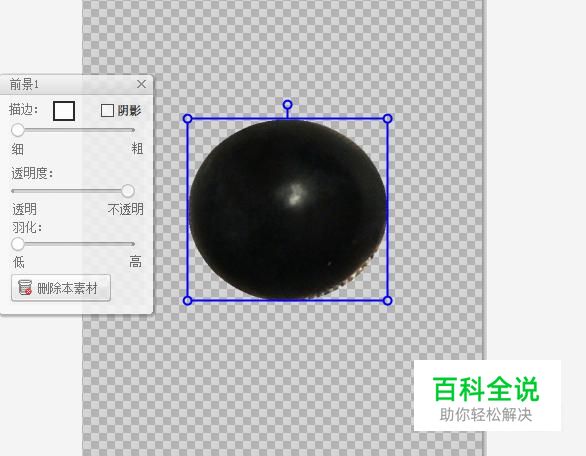
Task: Select the black sphere image
Action: [288, 210]
